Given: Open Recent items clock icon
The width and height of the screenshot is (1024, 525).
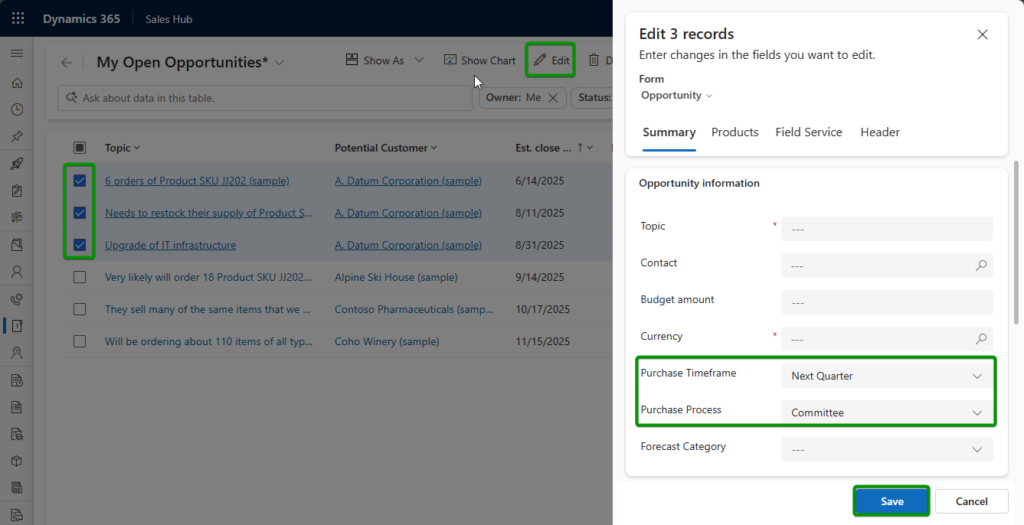Looking at the screenshot, I should pos(17,110).
